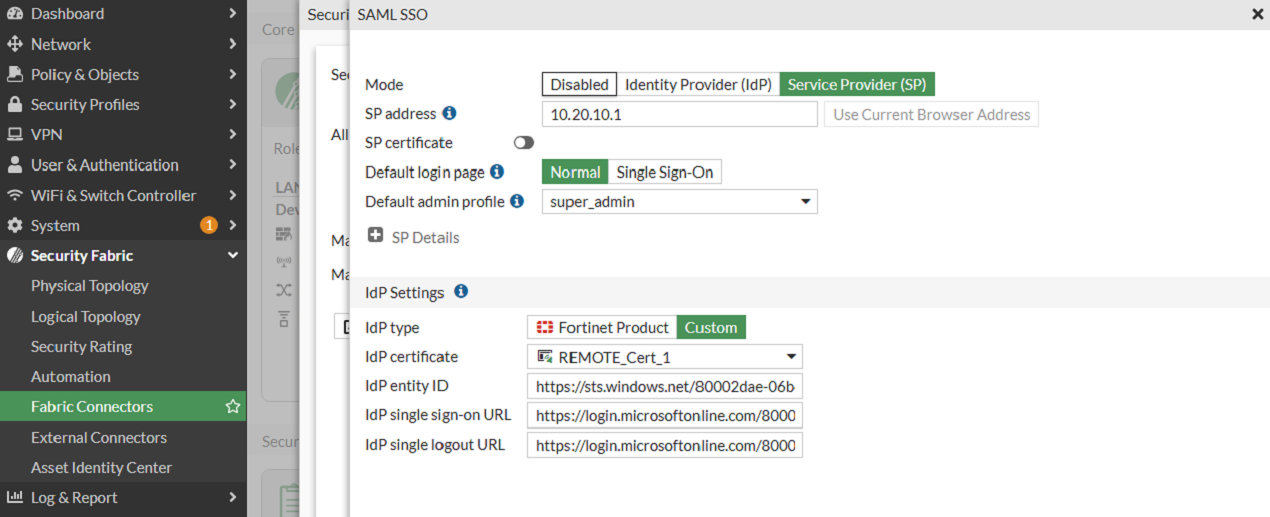1270x517 pixels.
Task: Click the Security Profiles padlock icon
Action: pyautogui.click(x=15, y=104)
